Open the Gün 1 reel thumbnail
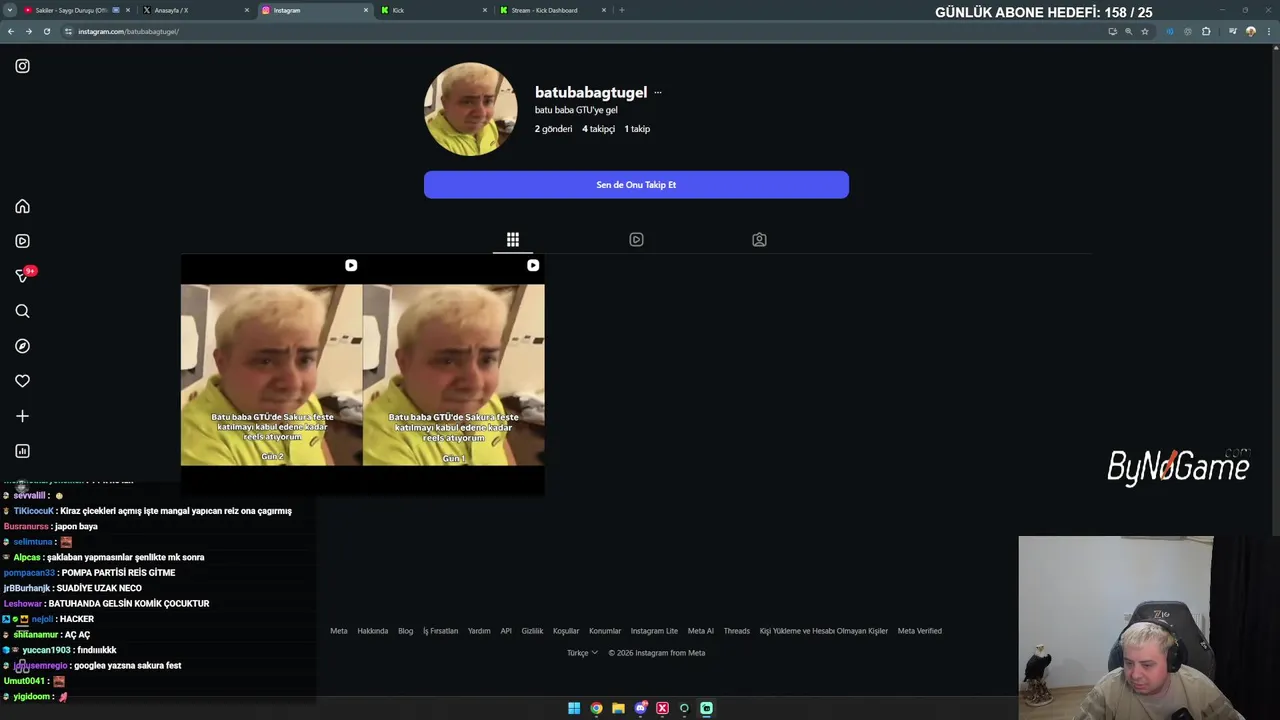This screenshot has width=1280, height=720. (x=454, y=375)
